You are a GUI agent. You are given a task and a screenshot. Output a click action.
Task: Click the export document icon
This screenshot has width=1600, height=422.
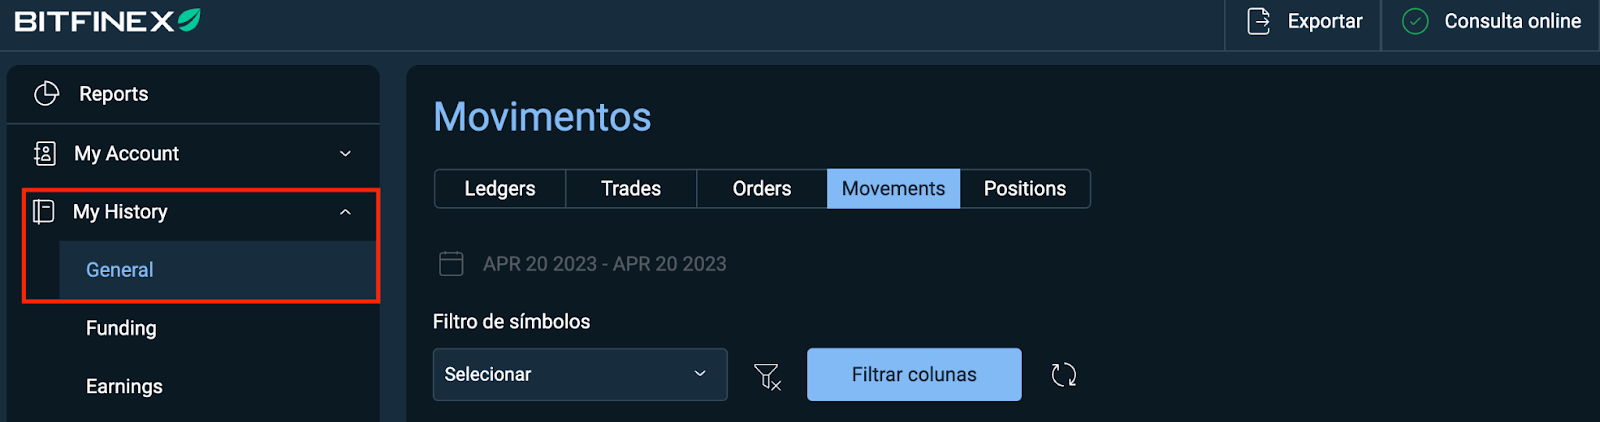click(x=1259, y=21)
